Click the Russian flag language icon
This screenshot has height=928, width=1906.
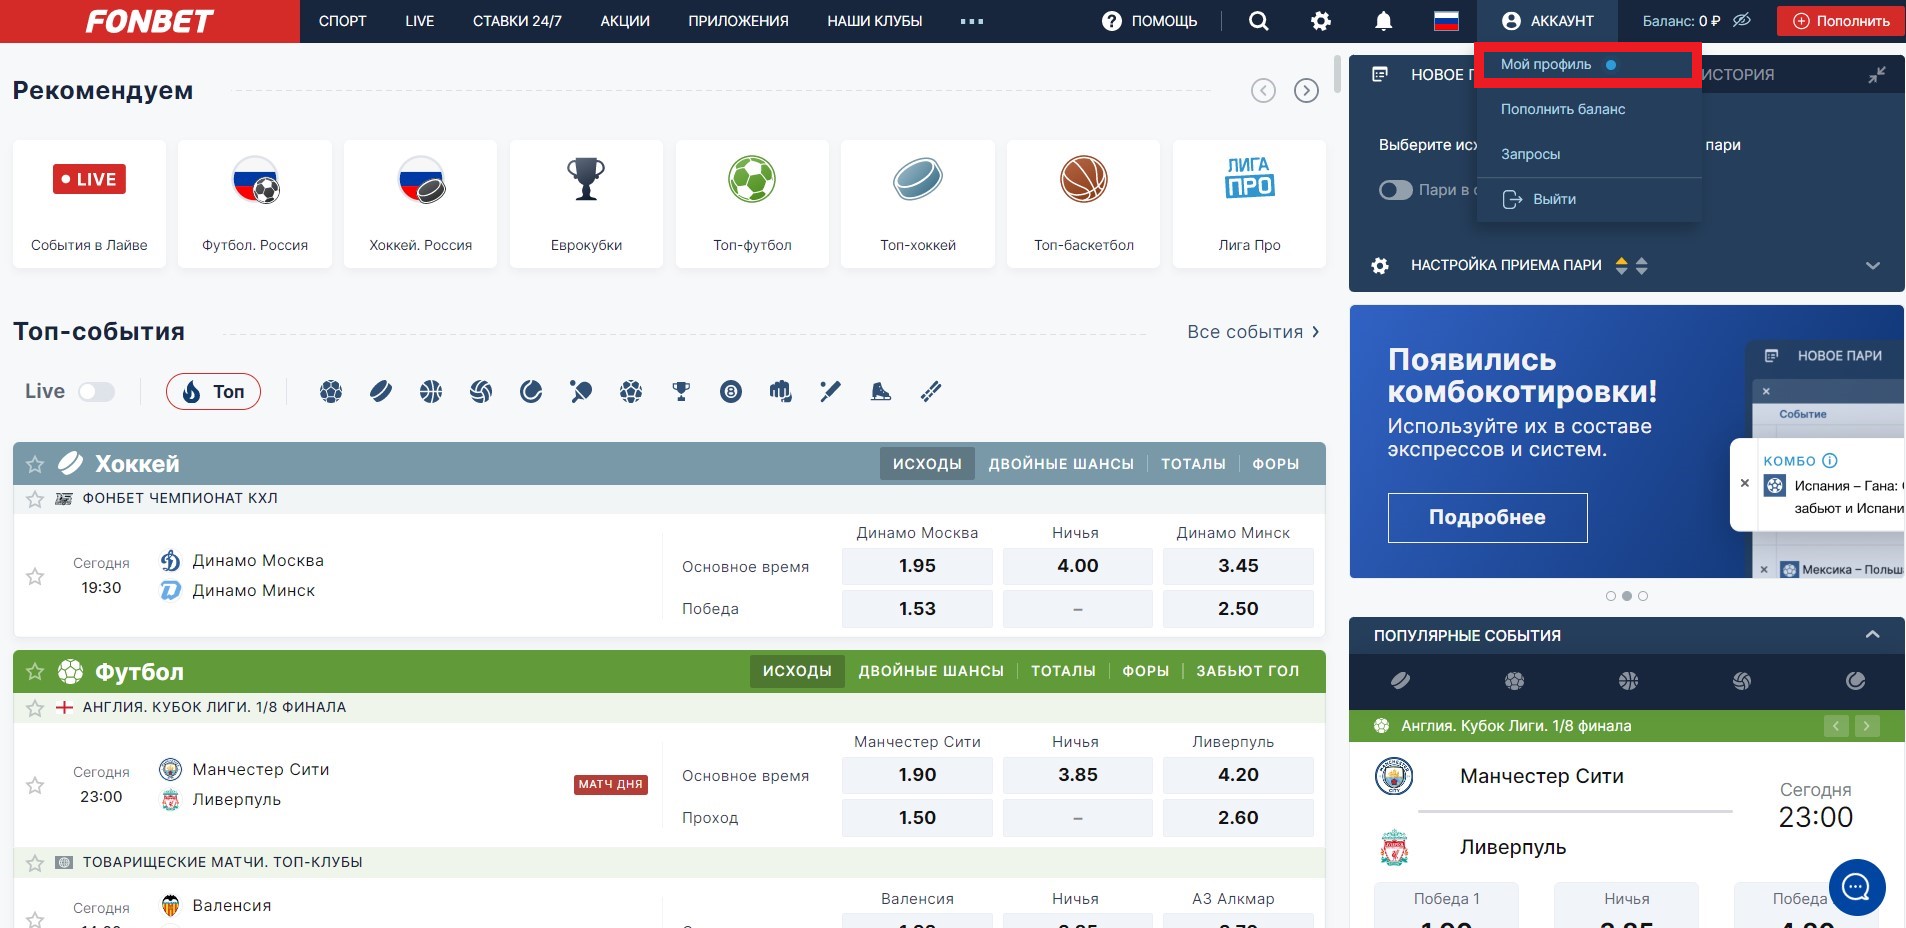pos(1446,21)
